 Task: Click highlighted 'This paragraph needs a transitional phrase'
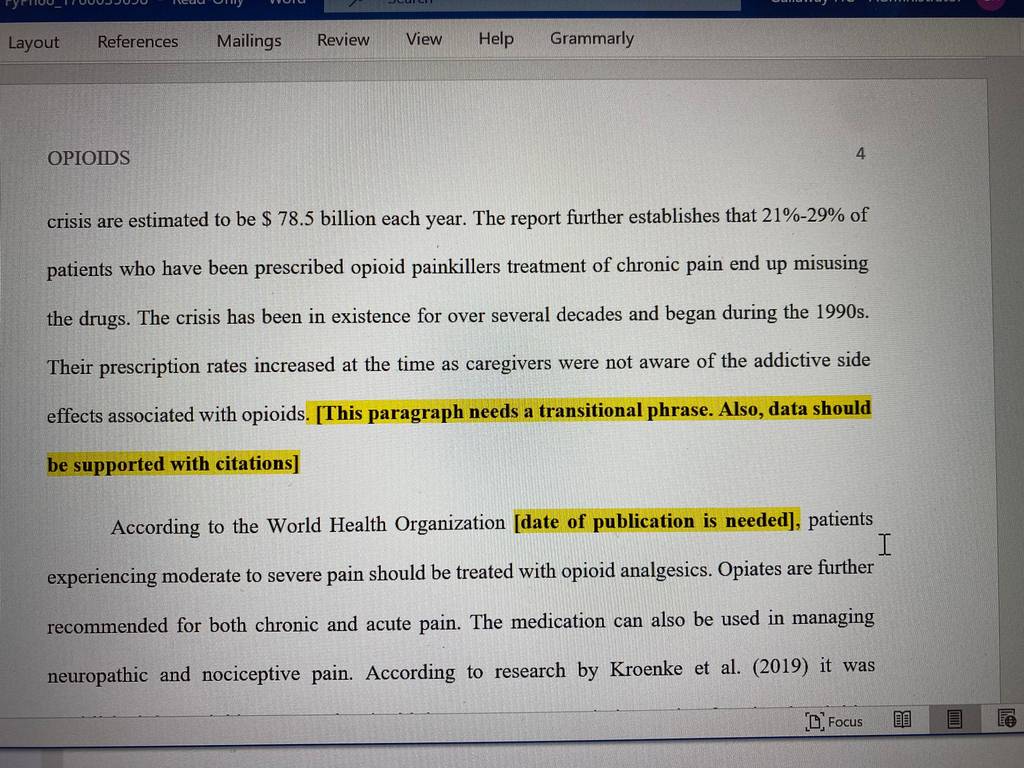coord(514,411)
